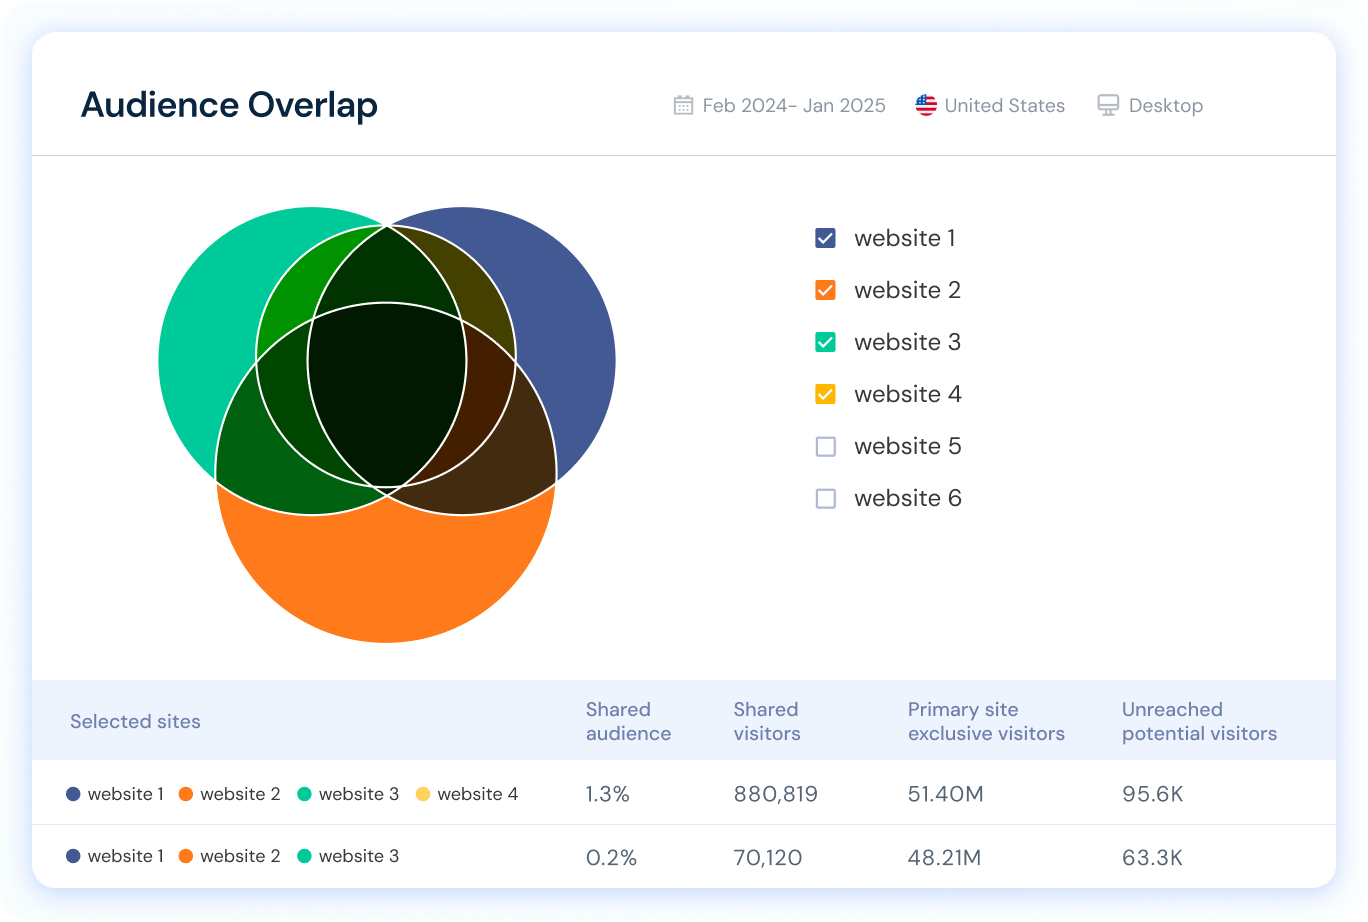
Task: Click the Desktop monitor icon
Action: (1107, 104)
